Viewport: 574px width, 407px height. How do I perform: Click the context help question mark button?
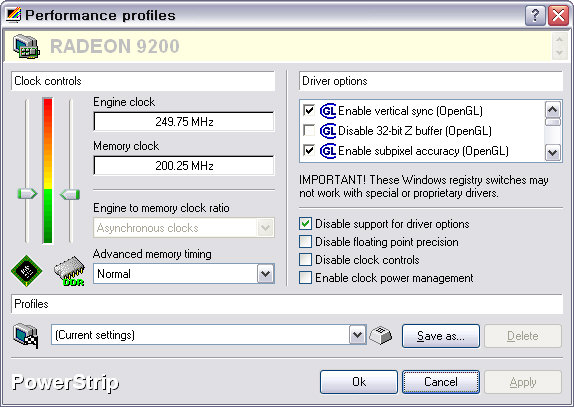coord(535,16)
